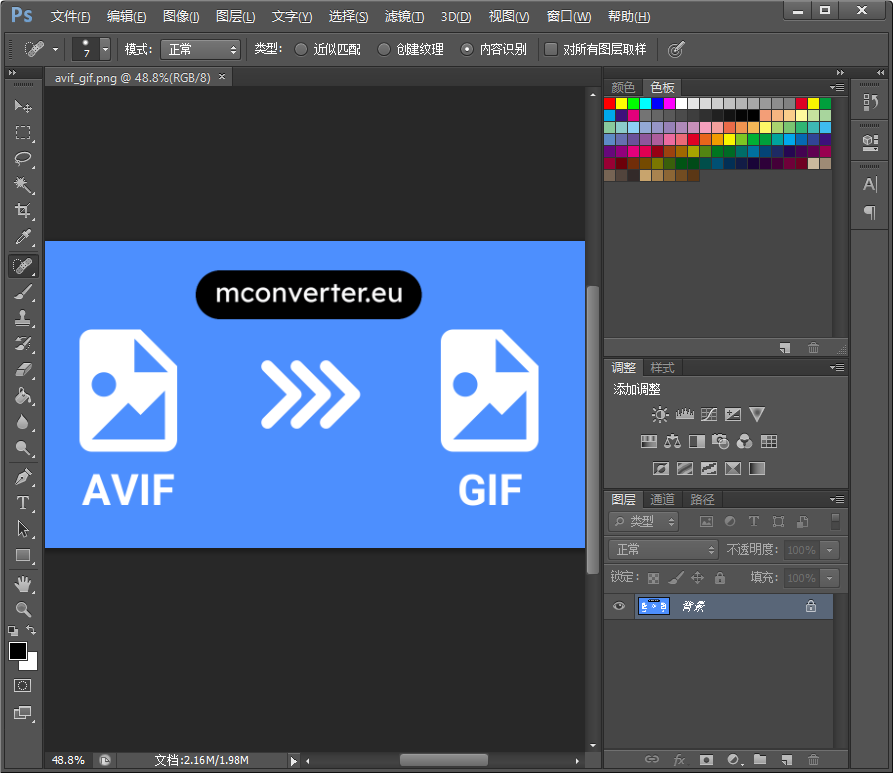Select the Crop tool

[23, 211]
